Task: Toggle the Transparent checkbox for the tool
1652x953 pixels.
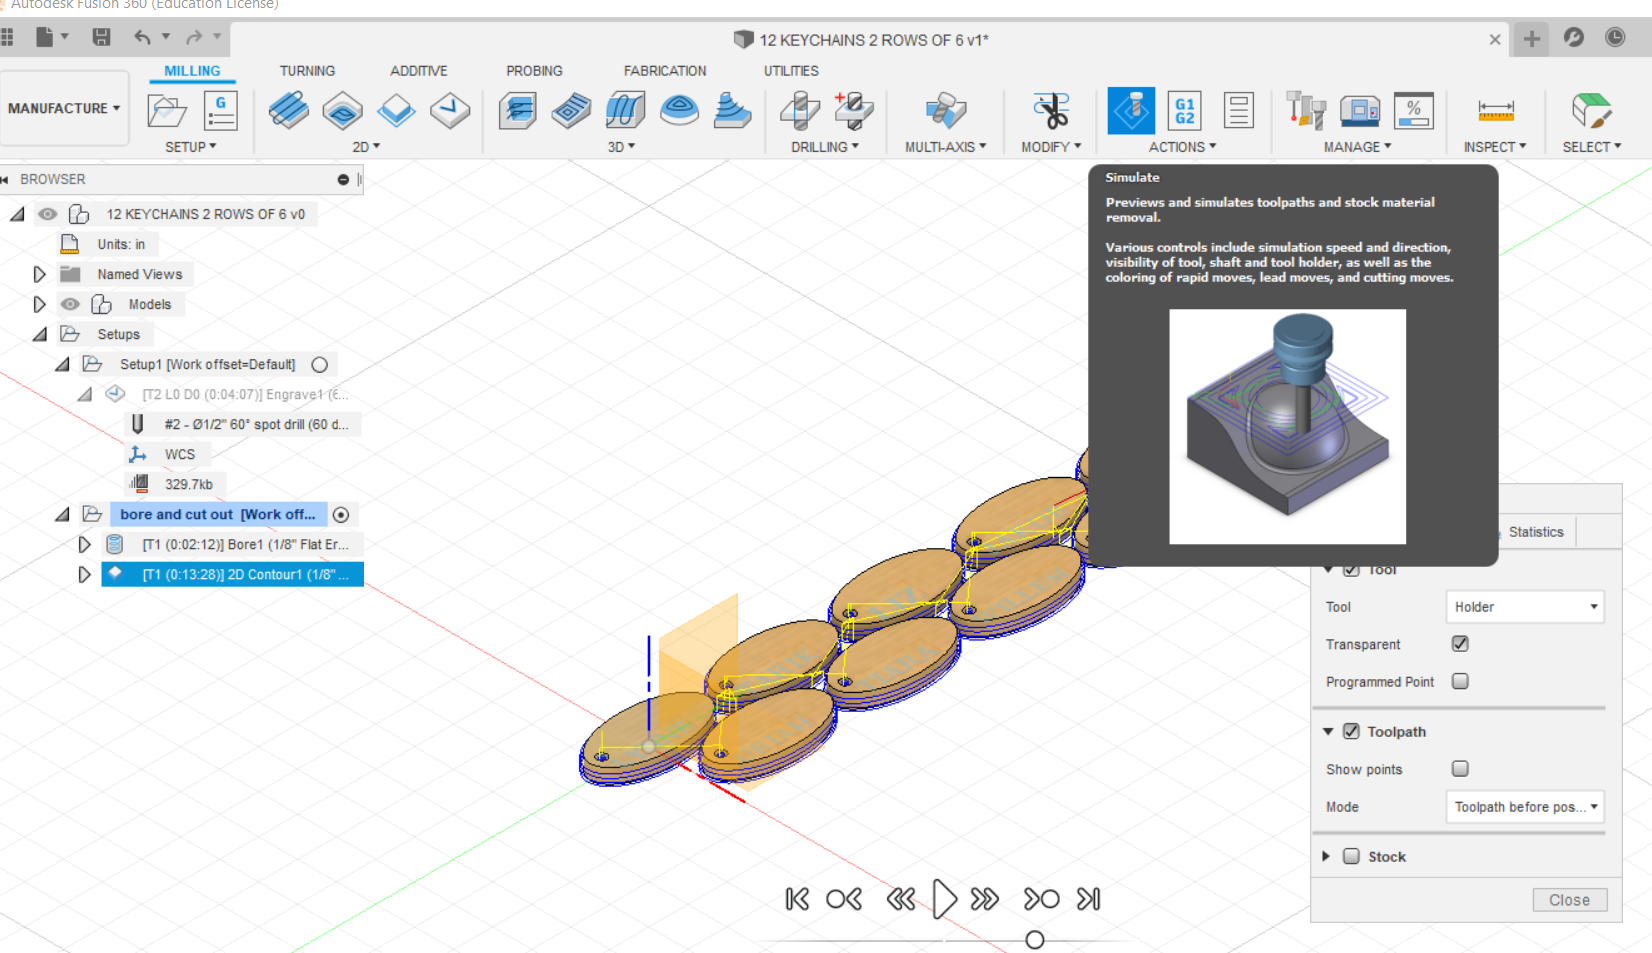Action: tap(1459, 643)
